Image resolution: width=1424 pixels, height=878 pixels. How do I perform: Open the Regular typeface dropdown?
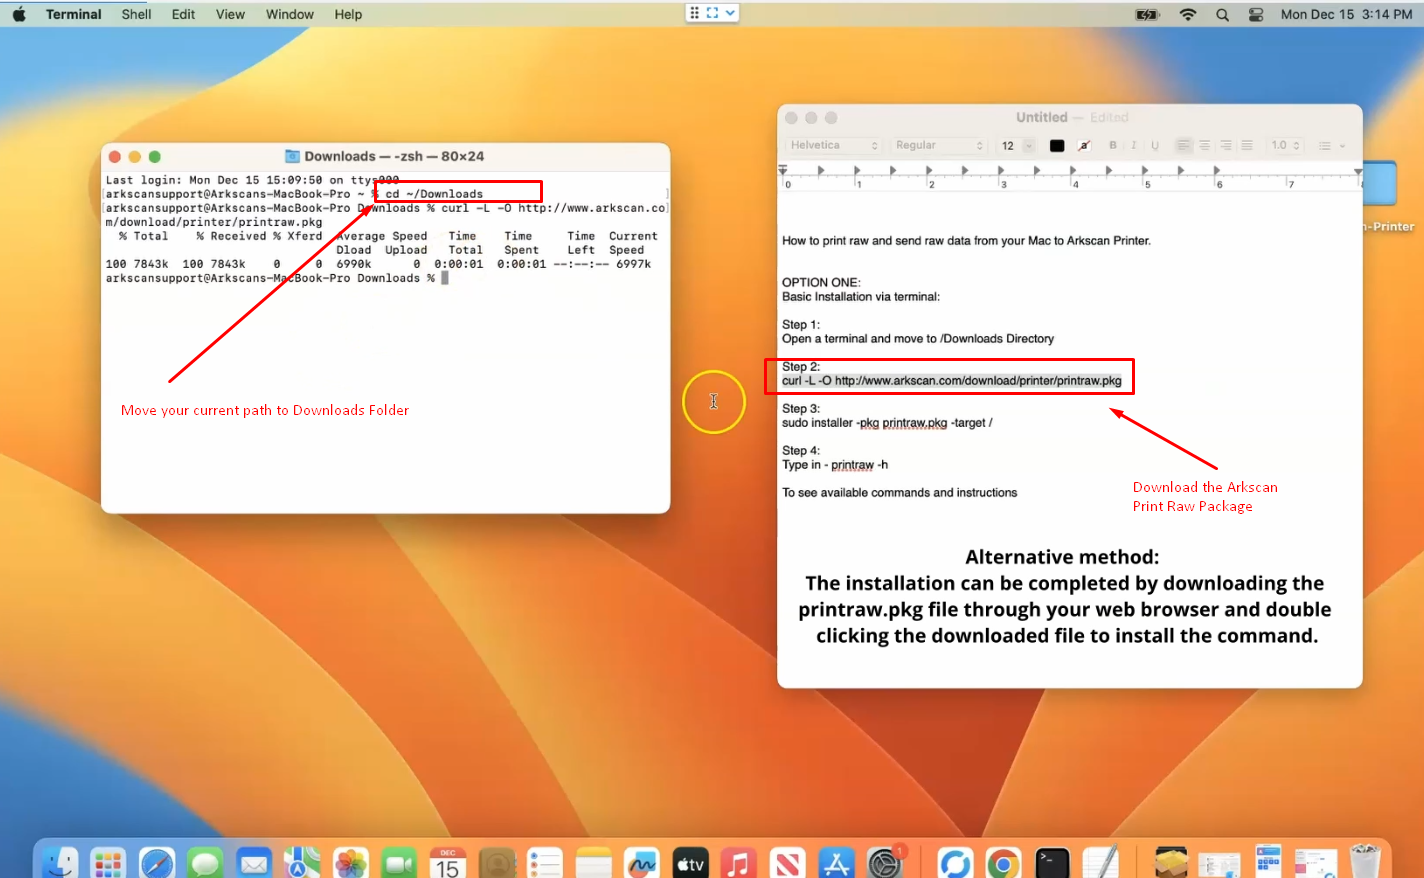tap(939, 145)
